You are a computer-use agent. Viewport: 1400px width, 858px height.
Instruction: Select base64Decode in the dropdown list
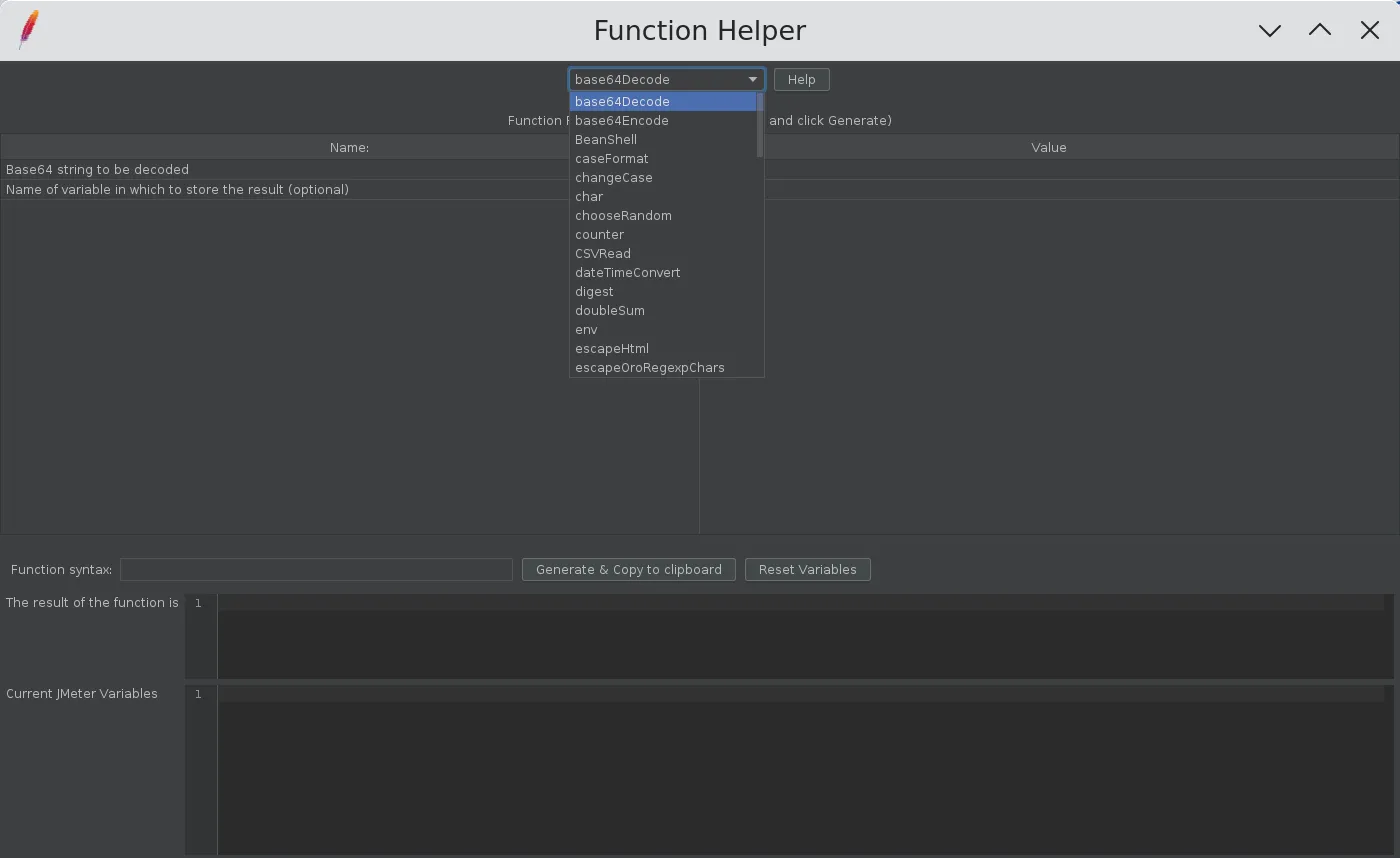[663, 102]
